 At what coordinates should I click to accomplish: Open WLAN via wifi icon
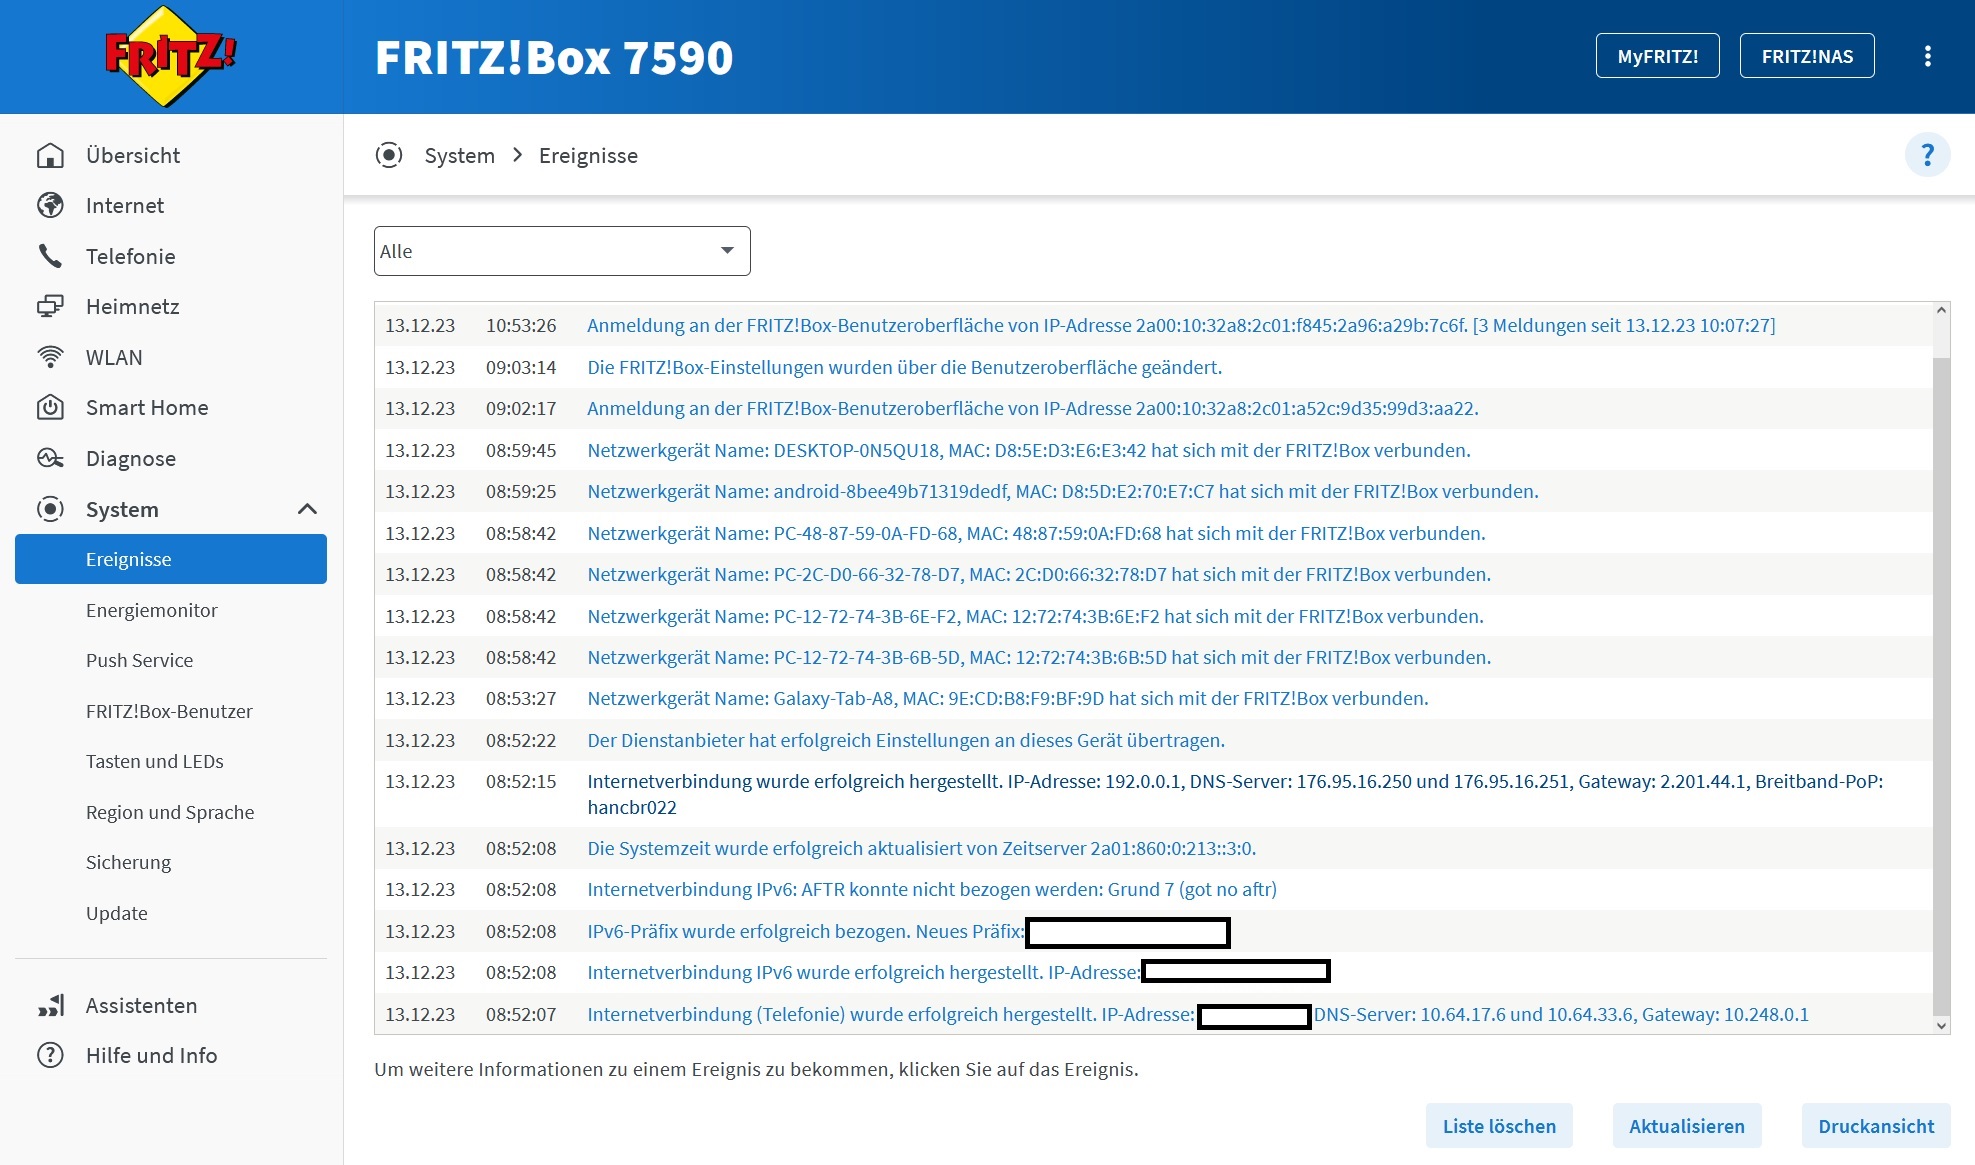coord(50,357)
